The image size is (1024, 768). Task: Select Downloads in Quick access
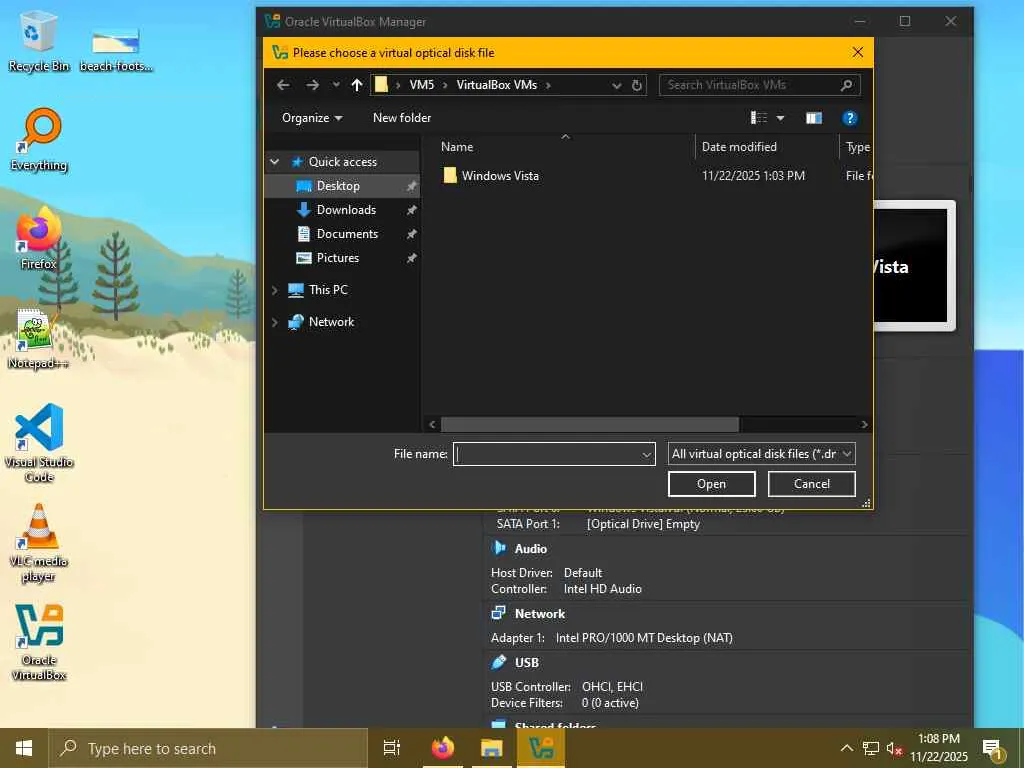[346, 210]
